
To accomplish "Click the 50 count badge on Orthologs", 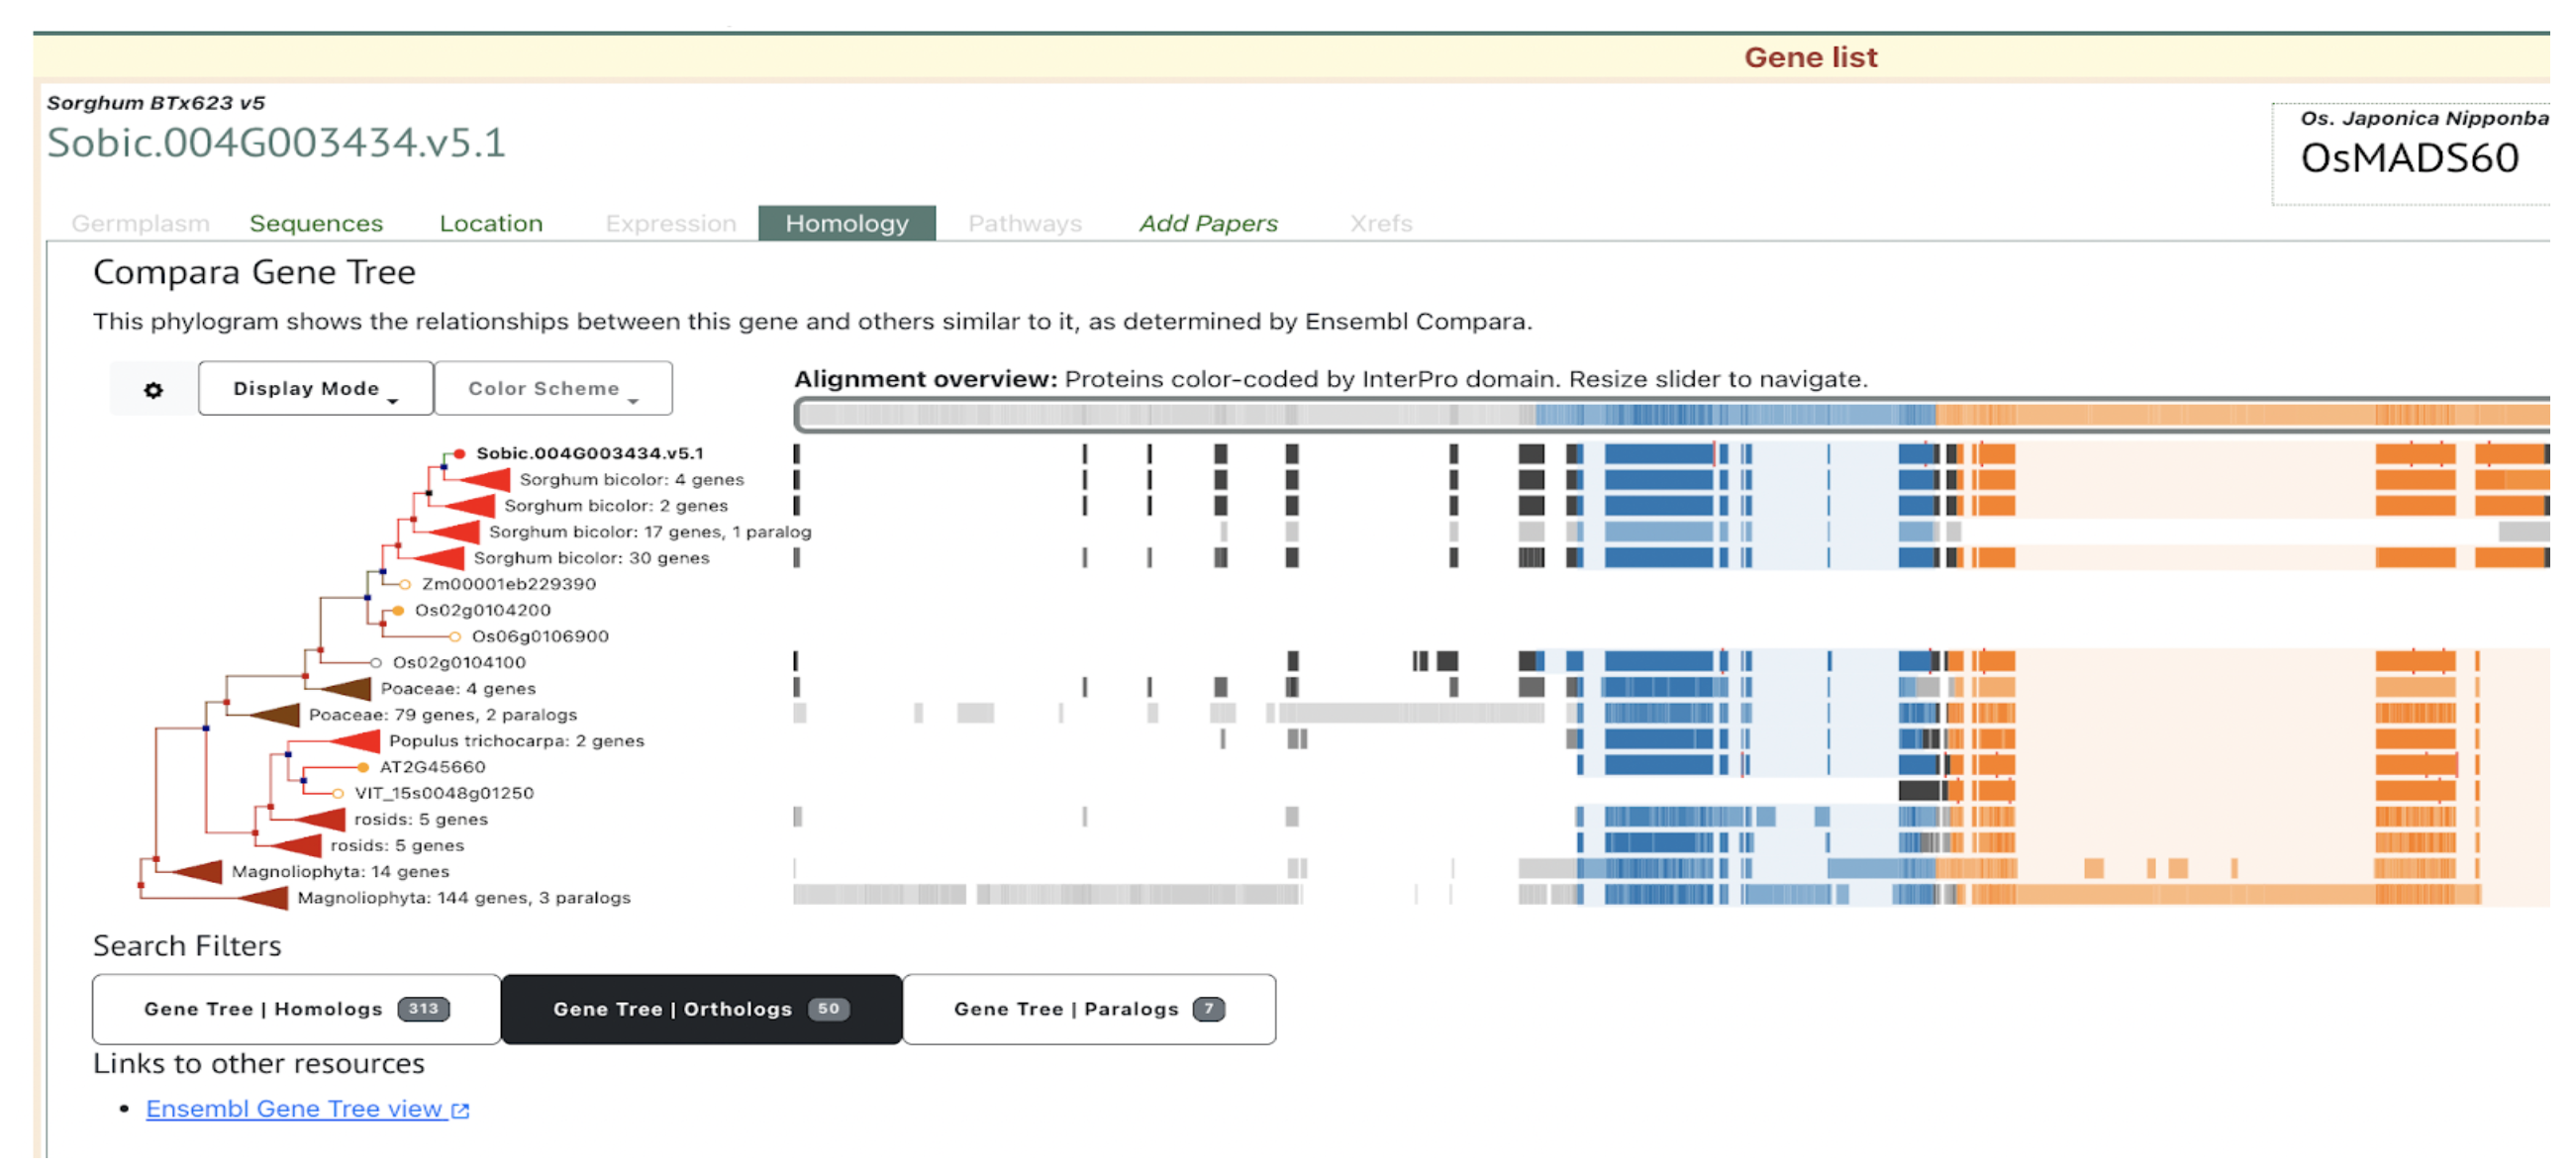I will [x=828, y=1009].
